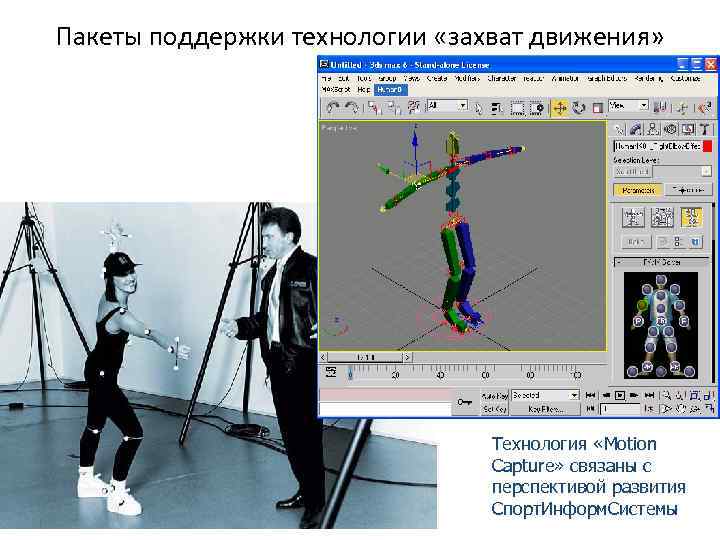Screen dimensions: 720x540
Task: Switch to the Modify command panel tab
Action: 636,129
